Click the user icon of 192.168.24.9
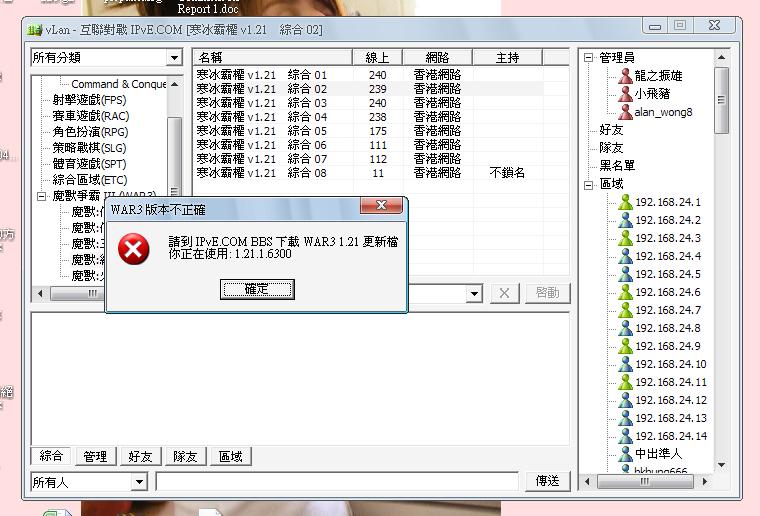The image size is (760, 516). 625,346
